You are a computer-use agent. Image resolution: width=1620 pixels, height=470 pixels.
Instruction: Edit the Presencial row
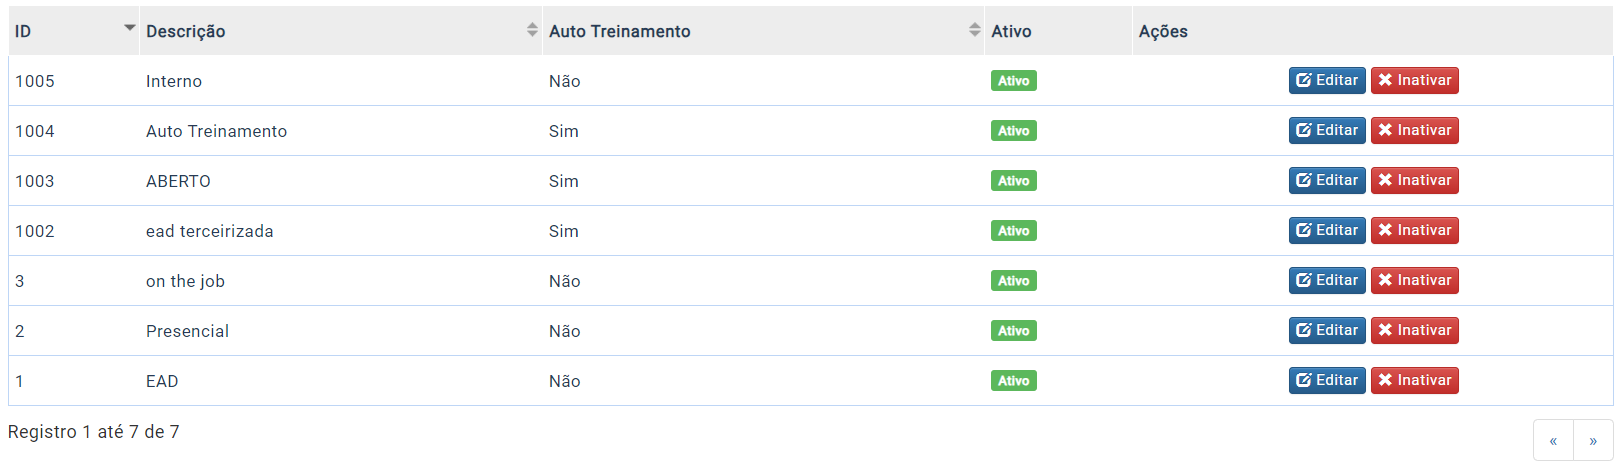1327,330
